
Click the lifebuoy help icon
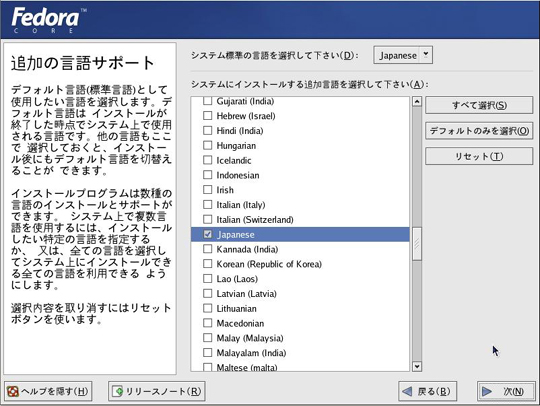pyautogui.click(x=13, y=392)
